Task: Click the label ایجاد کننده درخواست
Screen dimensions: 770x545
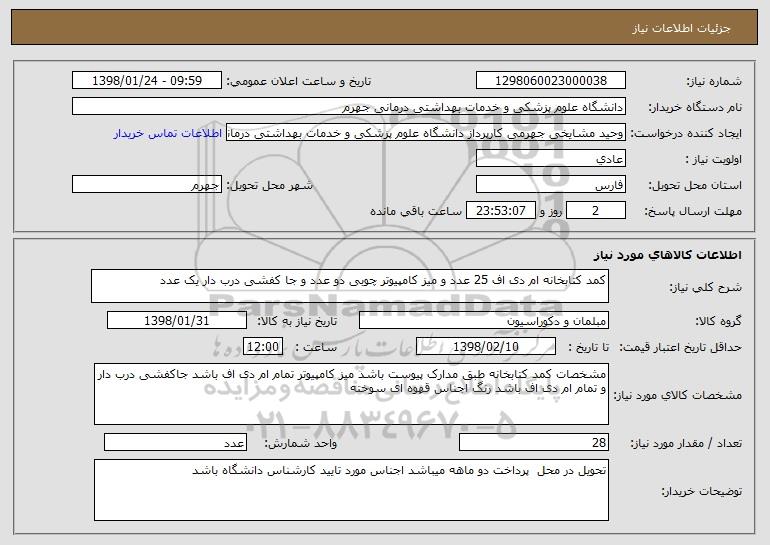Action: 686,134
